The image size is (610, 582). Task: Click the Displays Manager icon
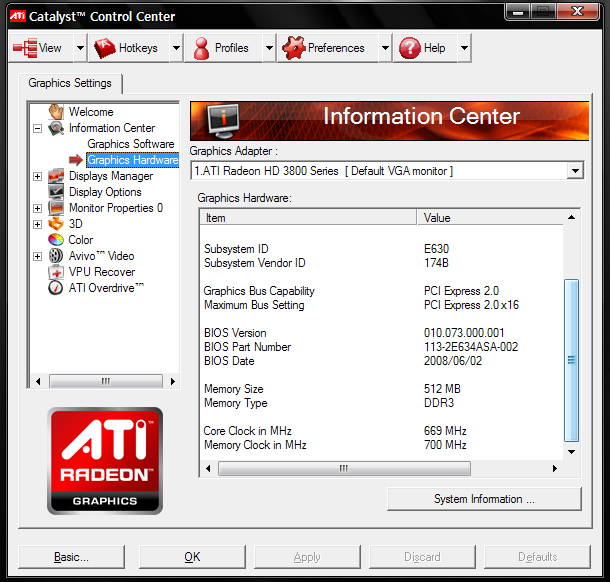click(56, 176)
